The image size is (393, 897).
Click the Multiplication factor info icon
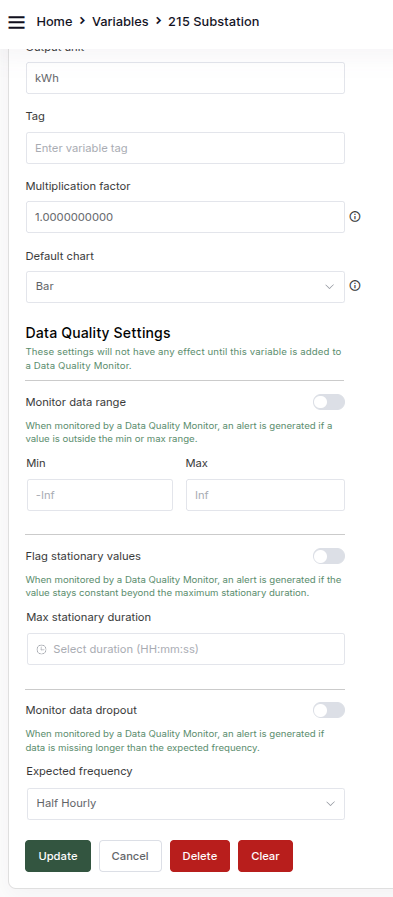(x=355, y=217)
